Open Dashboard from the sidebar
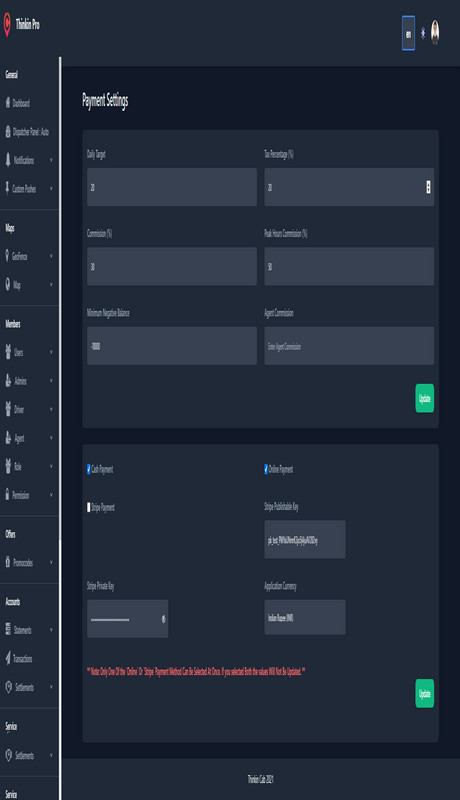460x800 pixels. click(x=17, y=103)
